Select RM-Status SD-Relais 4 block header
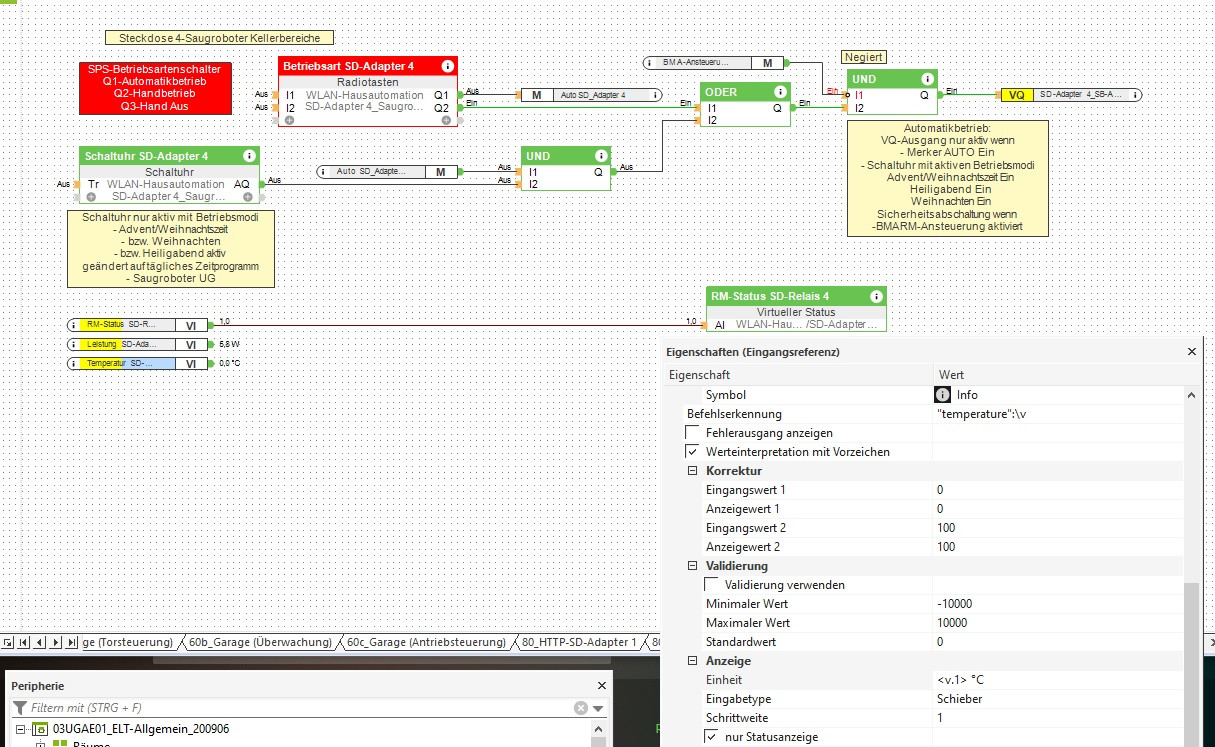Viewport: 1215px width, 747px height. tap(796, 296)
